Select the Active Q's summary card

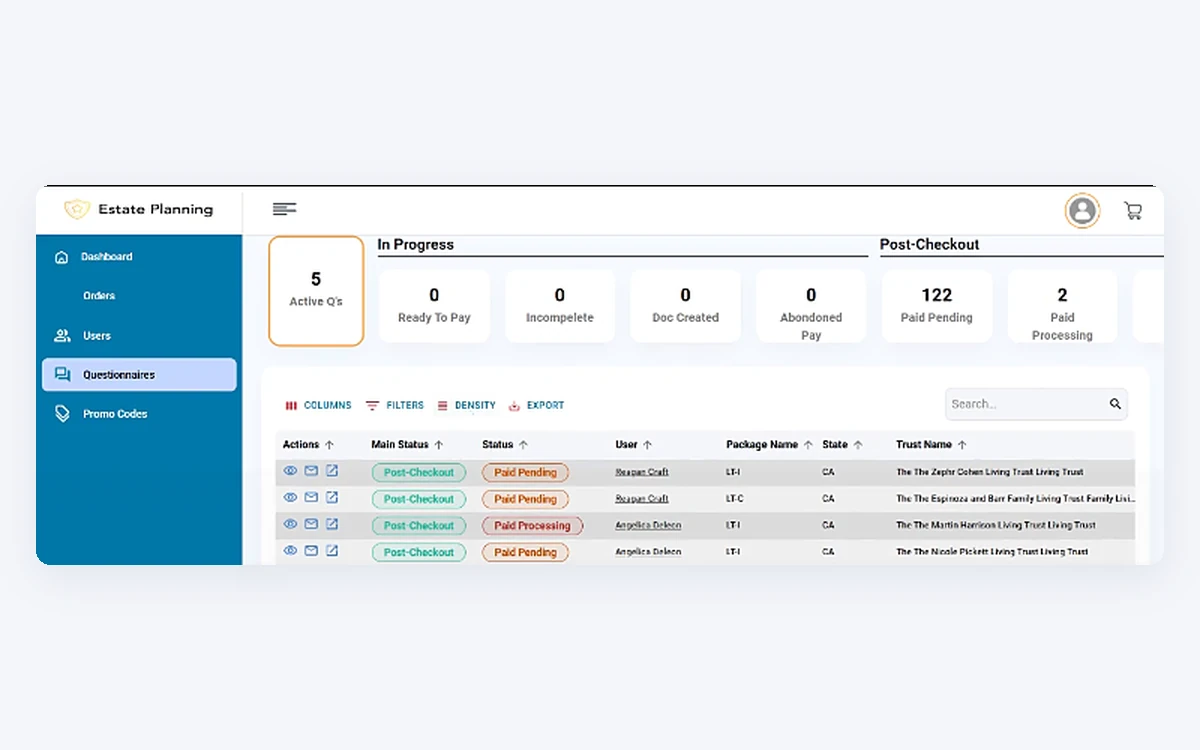pos(316,291)
